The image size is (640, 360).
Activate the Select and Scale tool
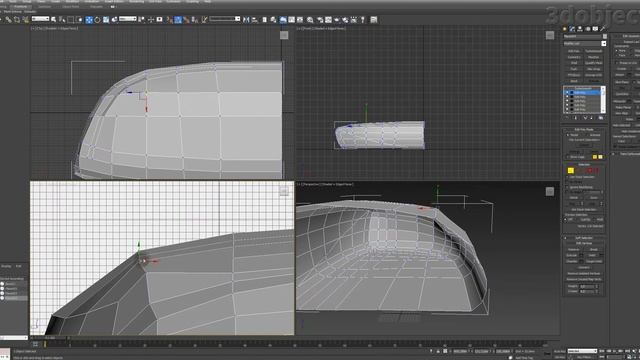[x=106, y=20]
